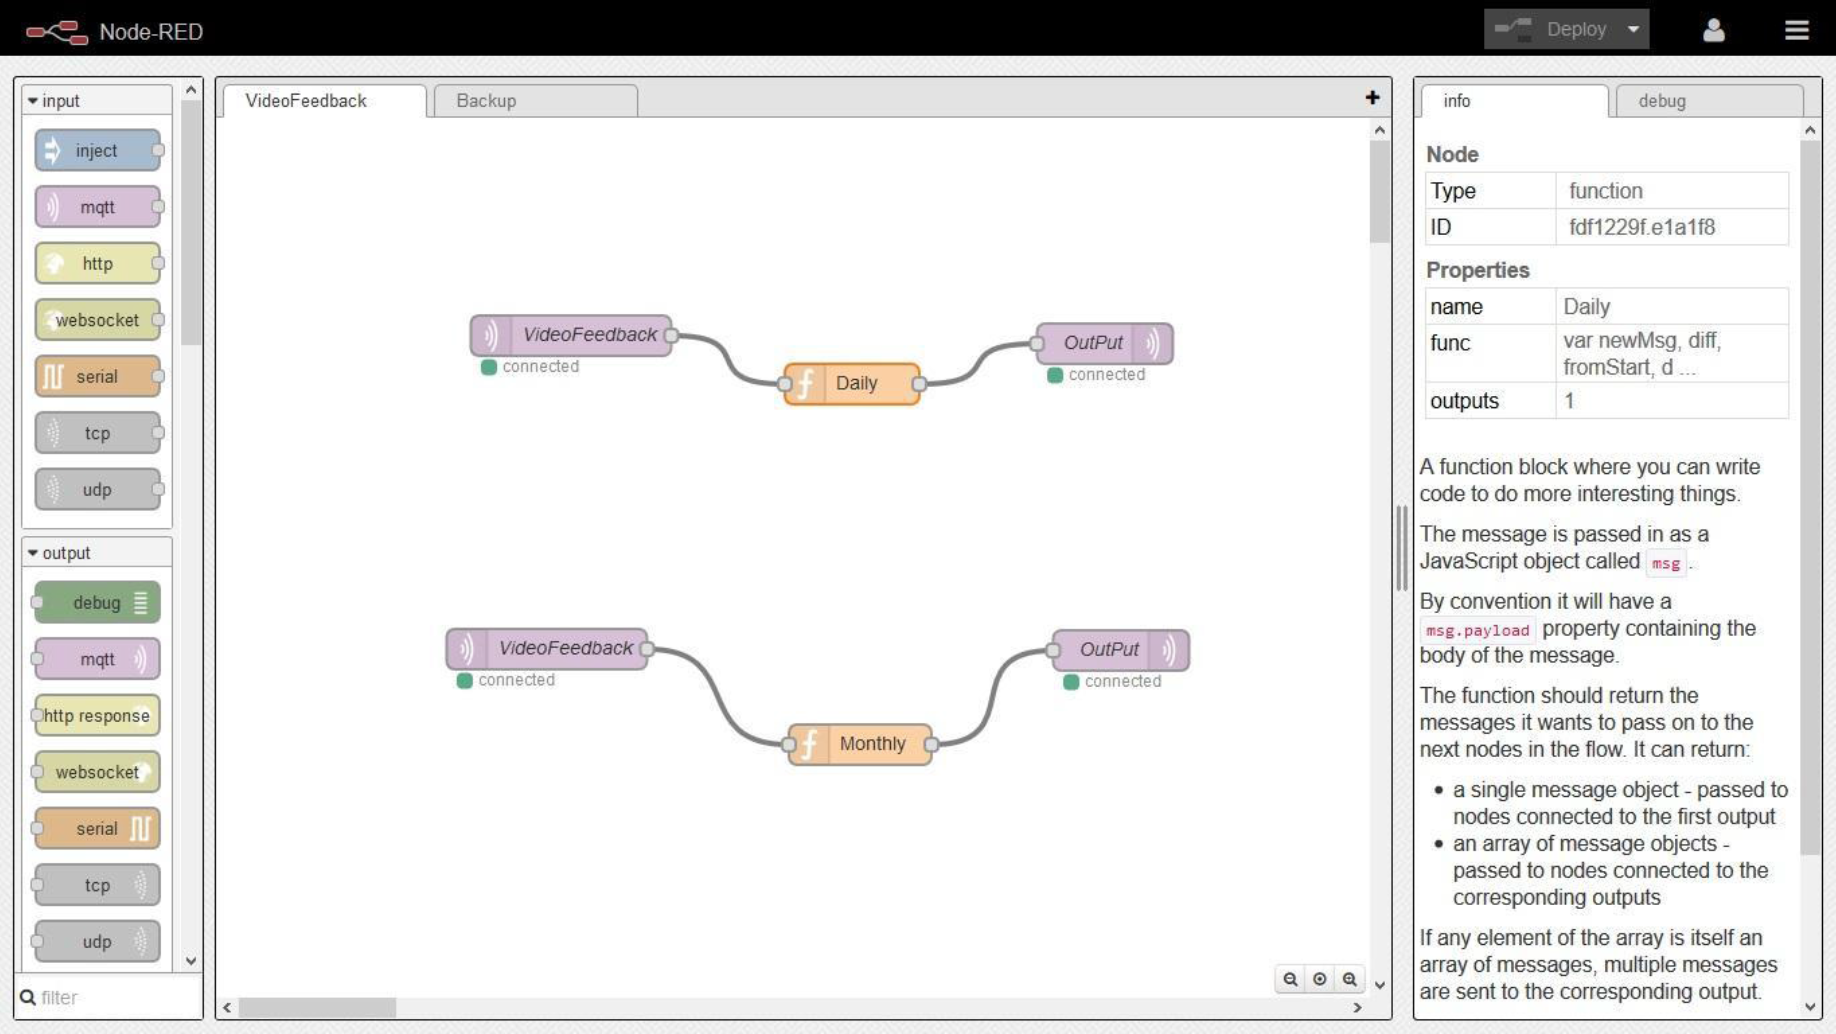Select the OutPut node wired to Daily
1836x1034 pixels.
(1105, 343)
